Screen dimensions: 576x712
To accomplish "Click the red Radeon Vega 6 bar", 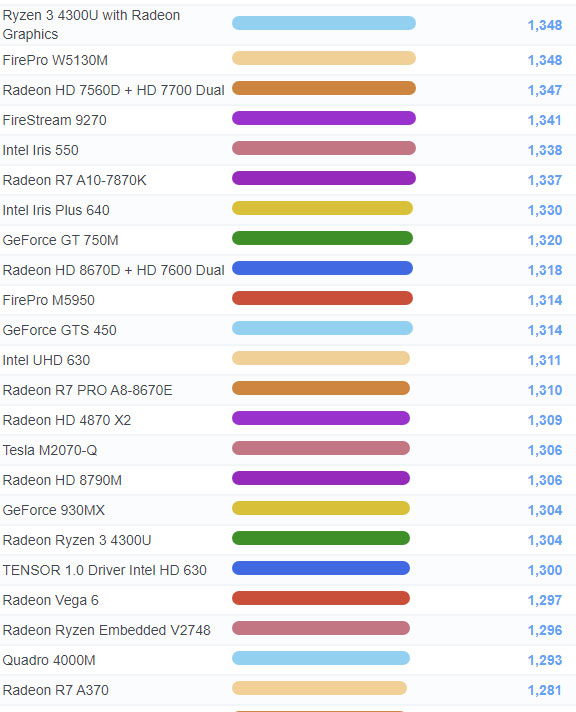I will [x=321, y=598].
